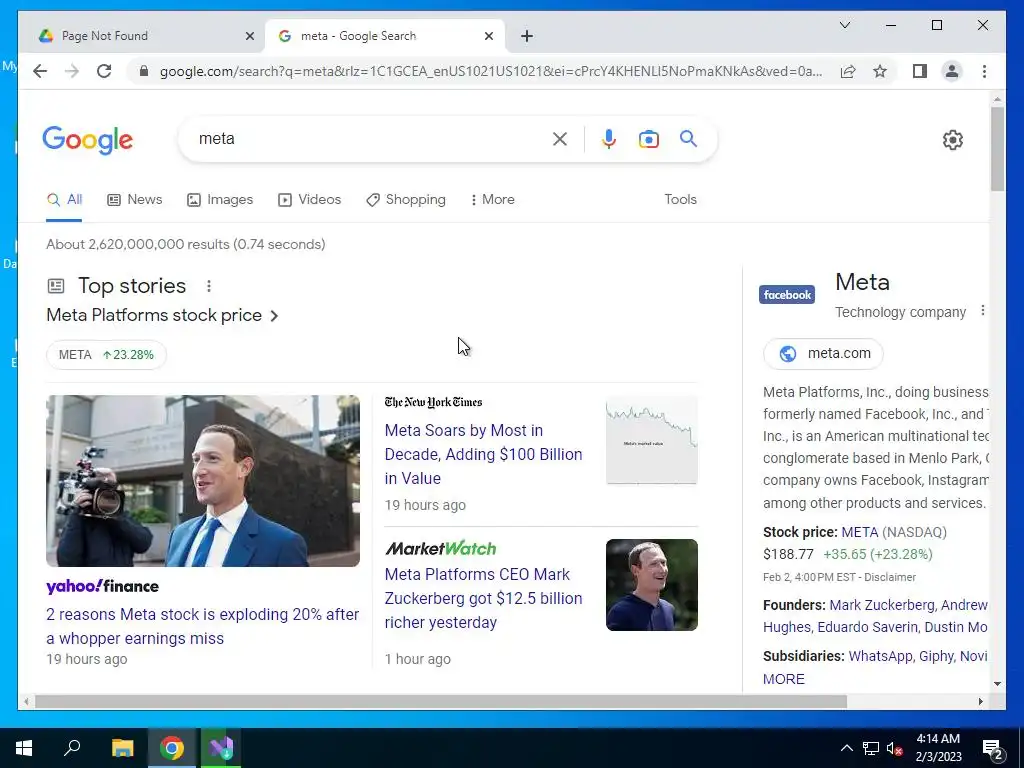This screenshot has width=1024, height=768.
Task: Click the vertical scrollbar thumb
Action: tap(997, 149)
